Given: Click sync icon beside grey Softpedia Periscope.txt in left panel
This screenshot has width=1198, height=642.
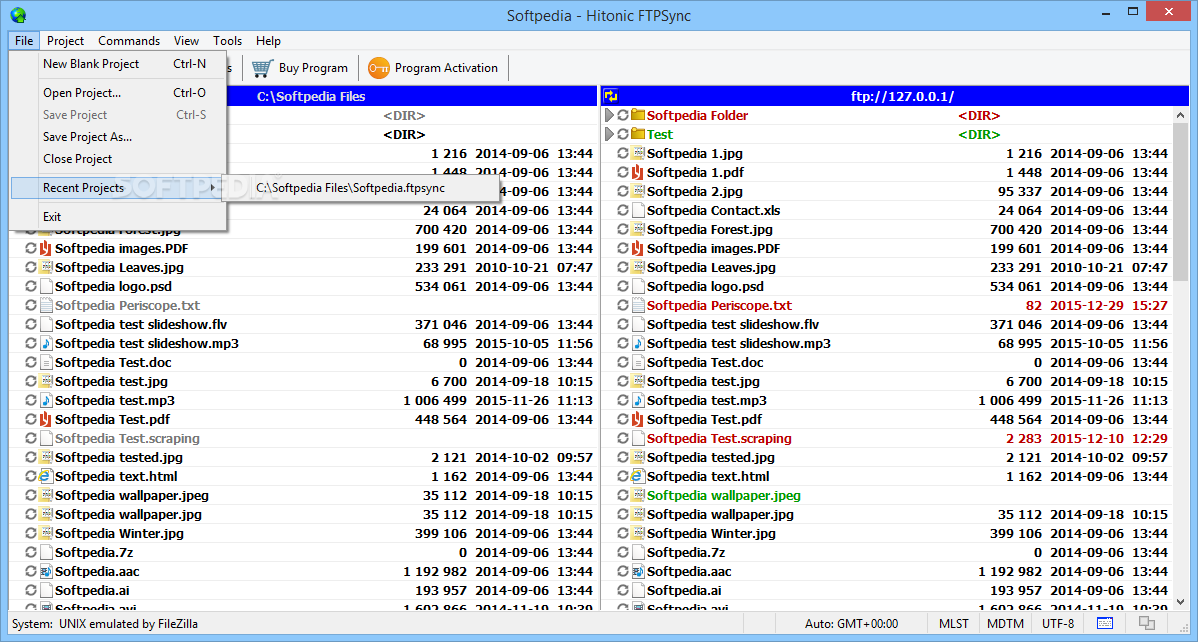Looking at the screenshot, I should coord(31,306).
